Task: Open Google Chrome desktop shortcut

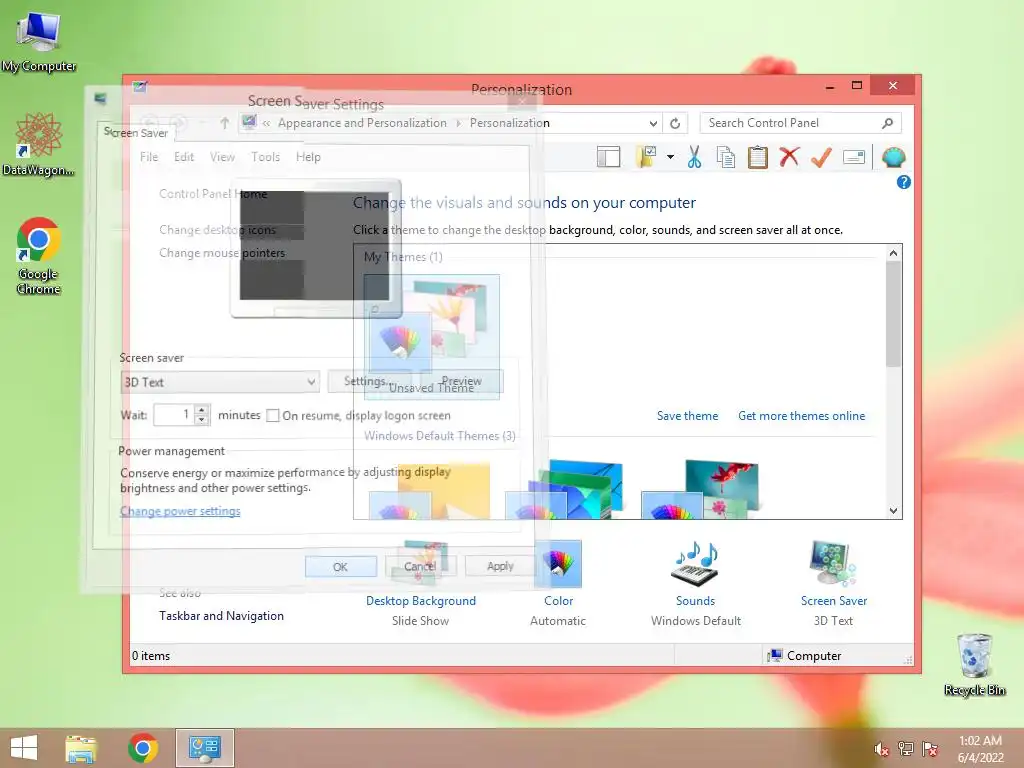Action: tap(39, 255)
